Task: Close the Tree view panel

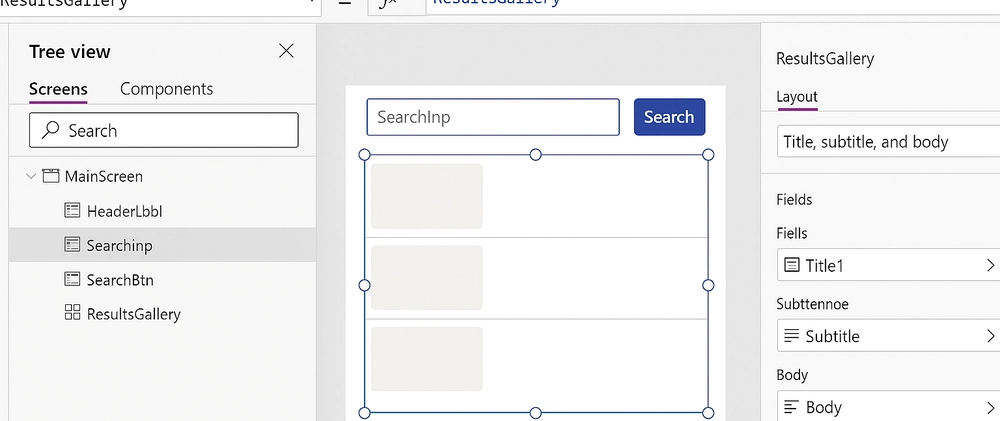Action: tap(286, 51)
